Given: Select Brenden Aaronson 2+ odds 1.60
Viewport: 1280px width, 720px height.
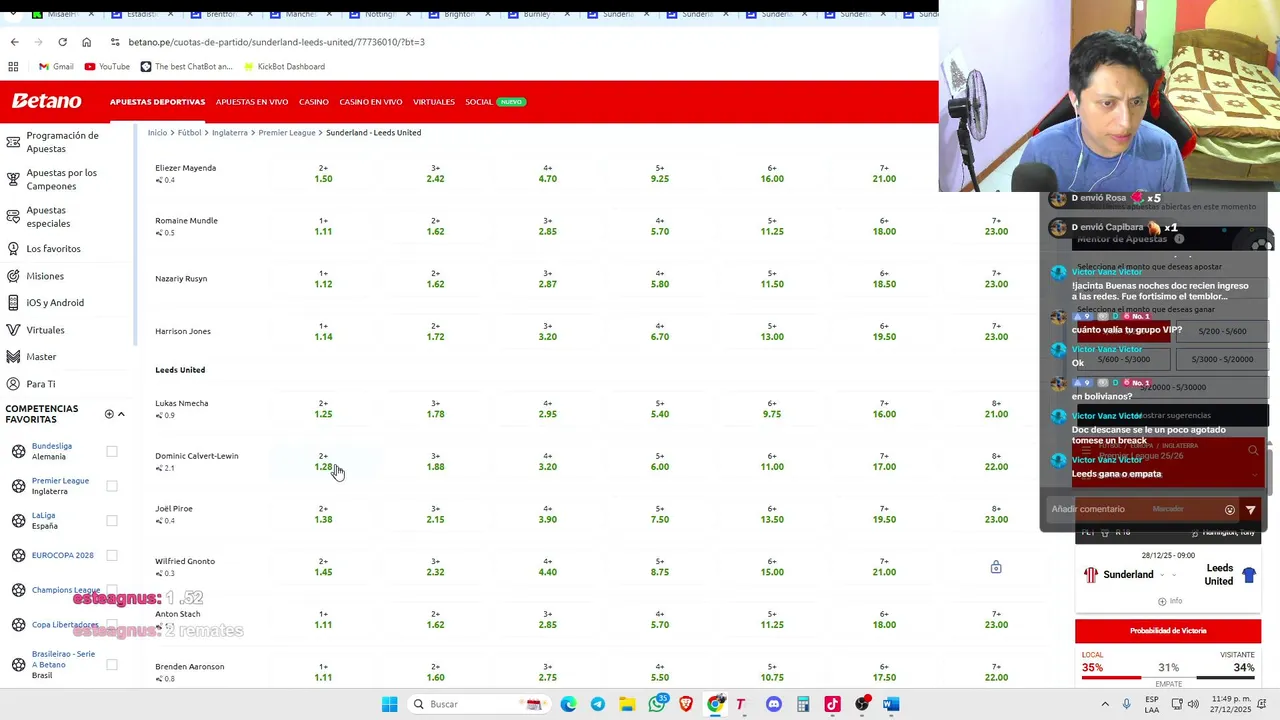Looking at the screenshot, I should [x=435, y=672].
